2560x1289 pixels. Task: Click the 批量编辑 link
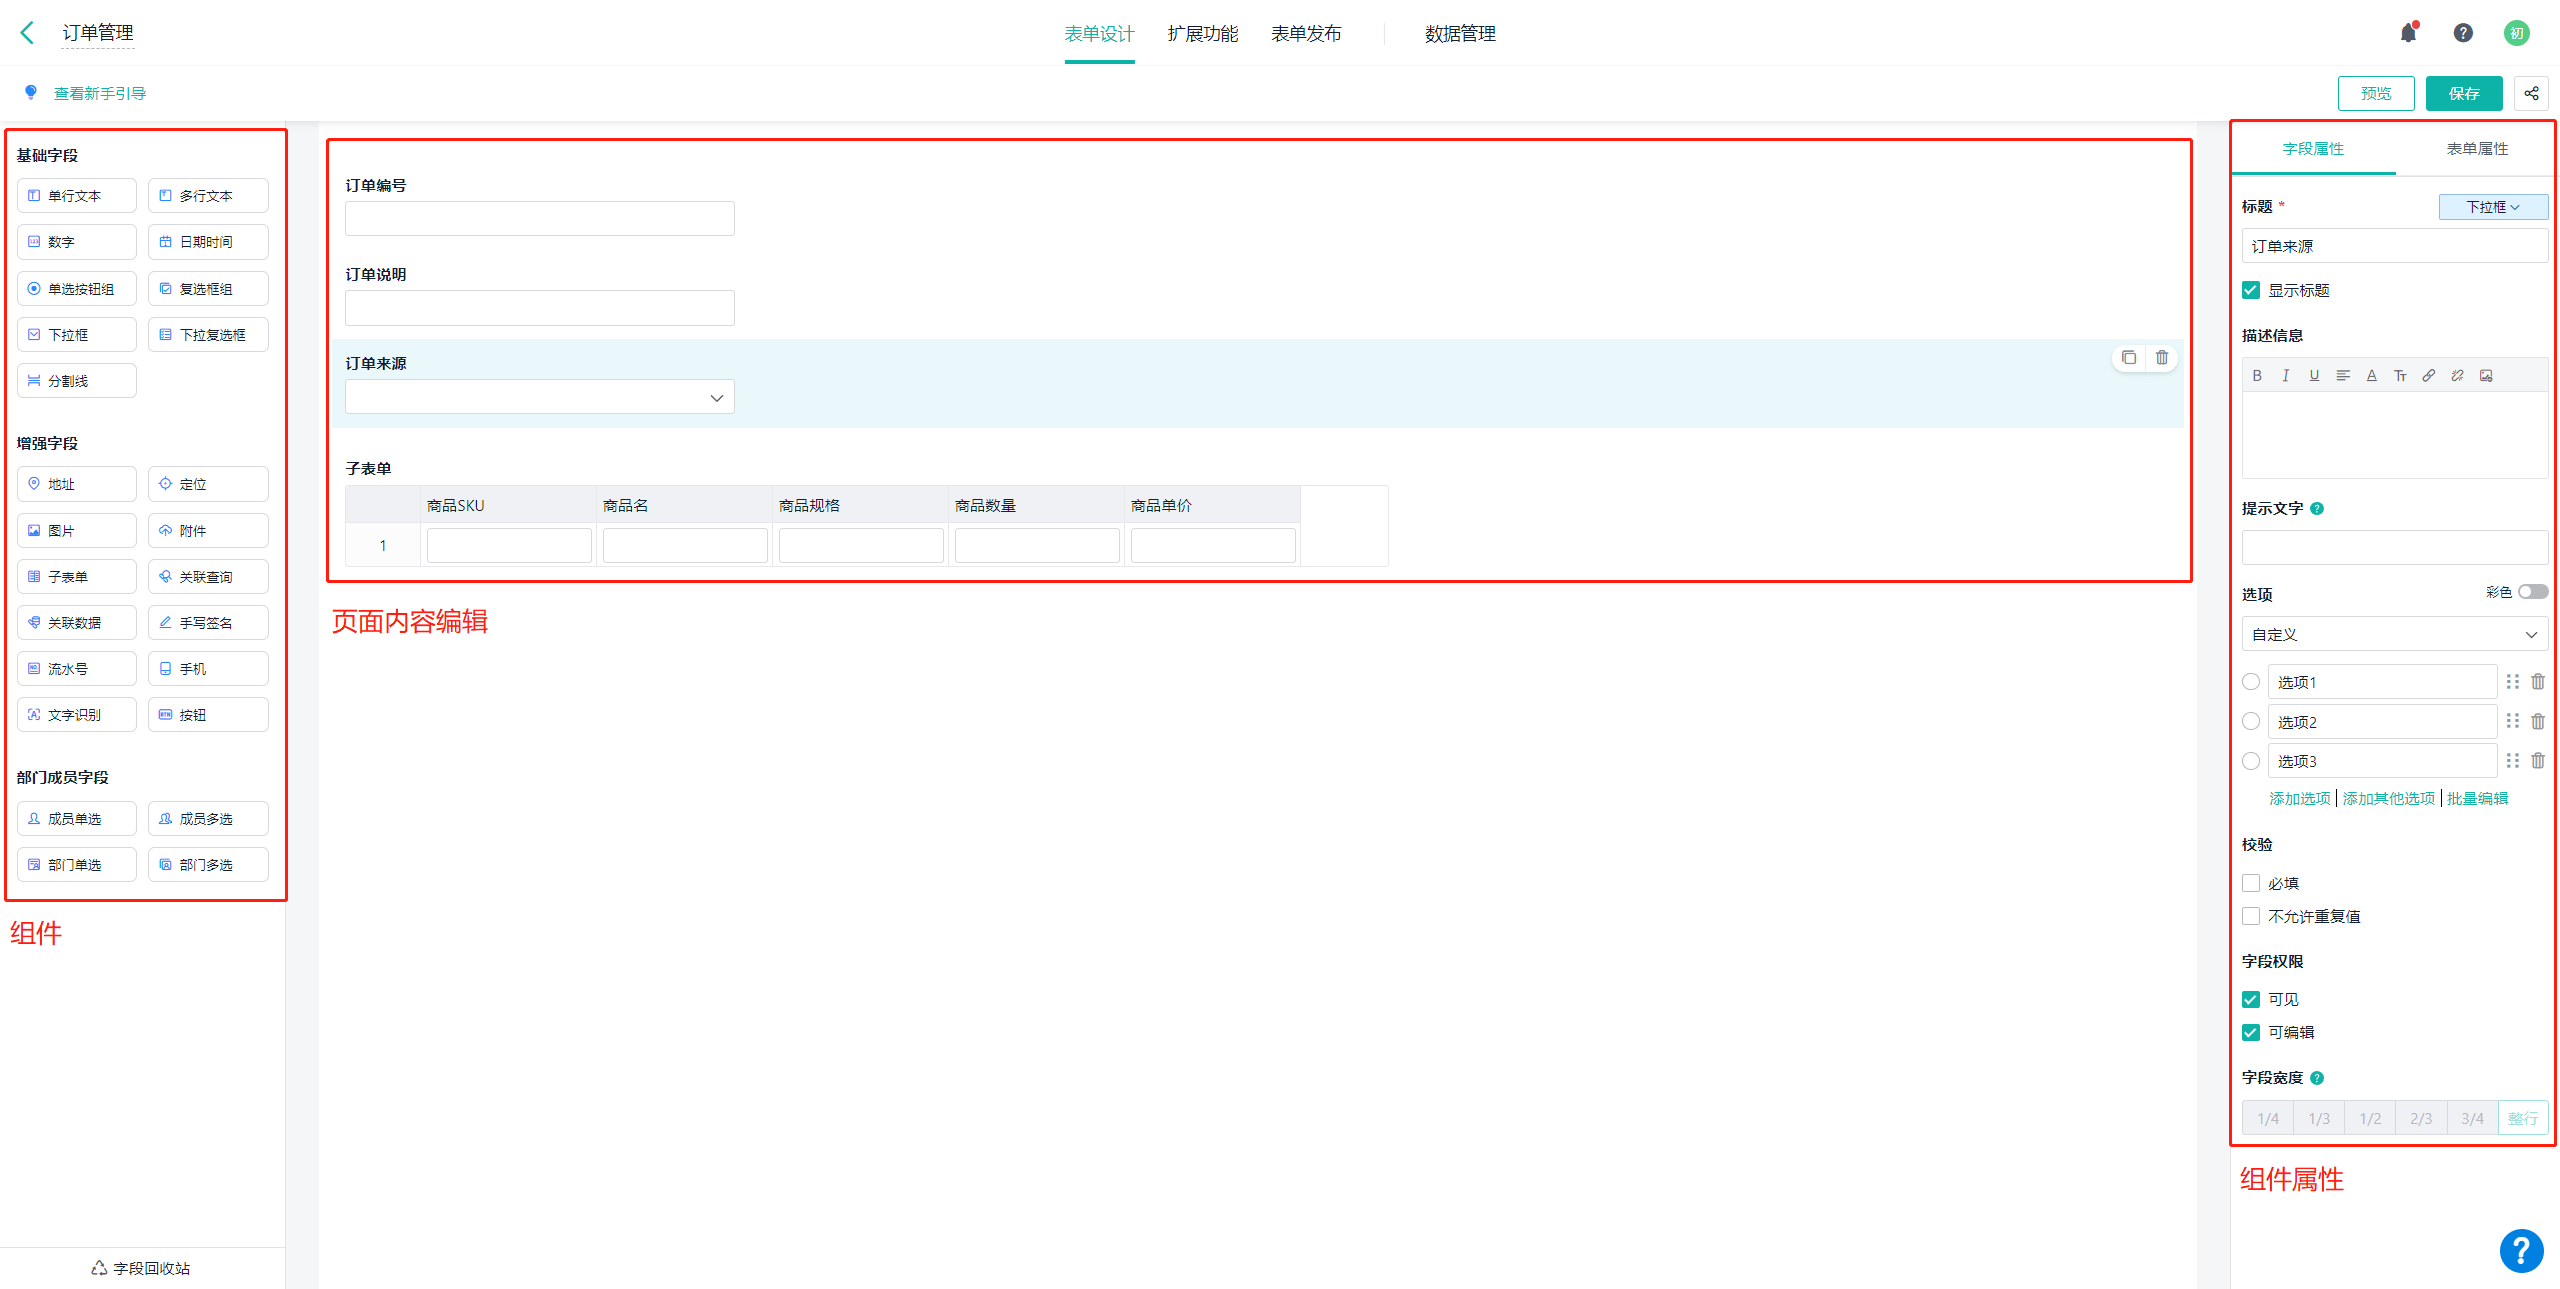(2477, 798)
